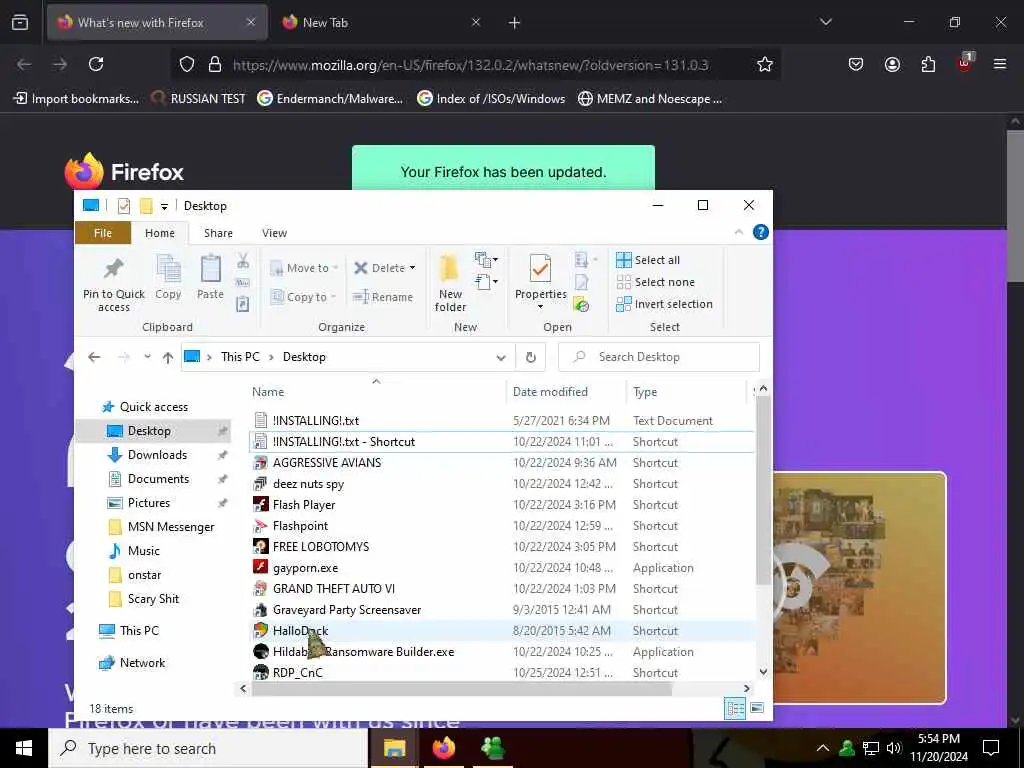Viewport: 1024px width, 768px height.
Task: Click the Cut scissors icon
Action: point(243,261)
